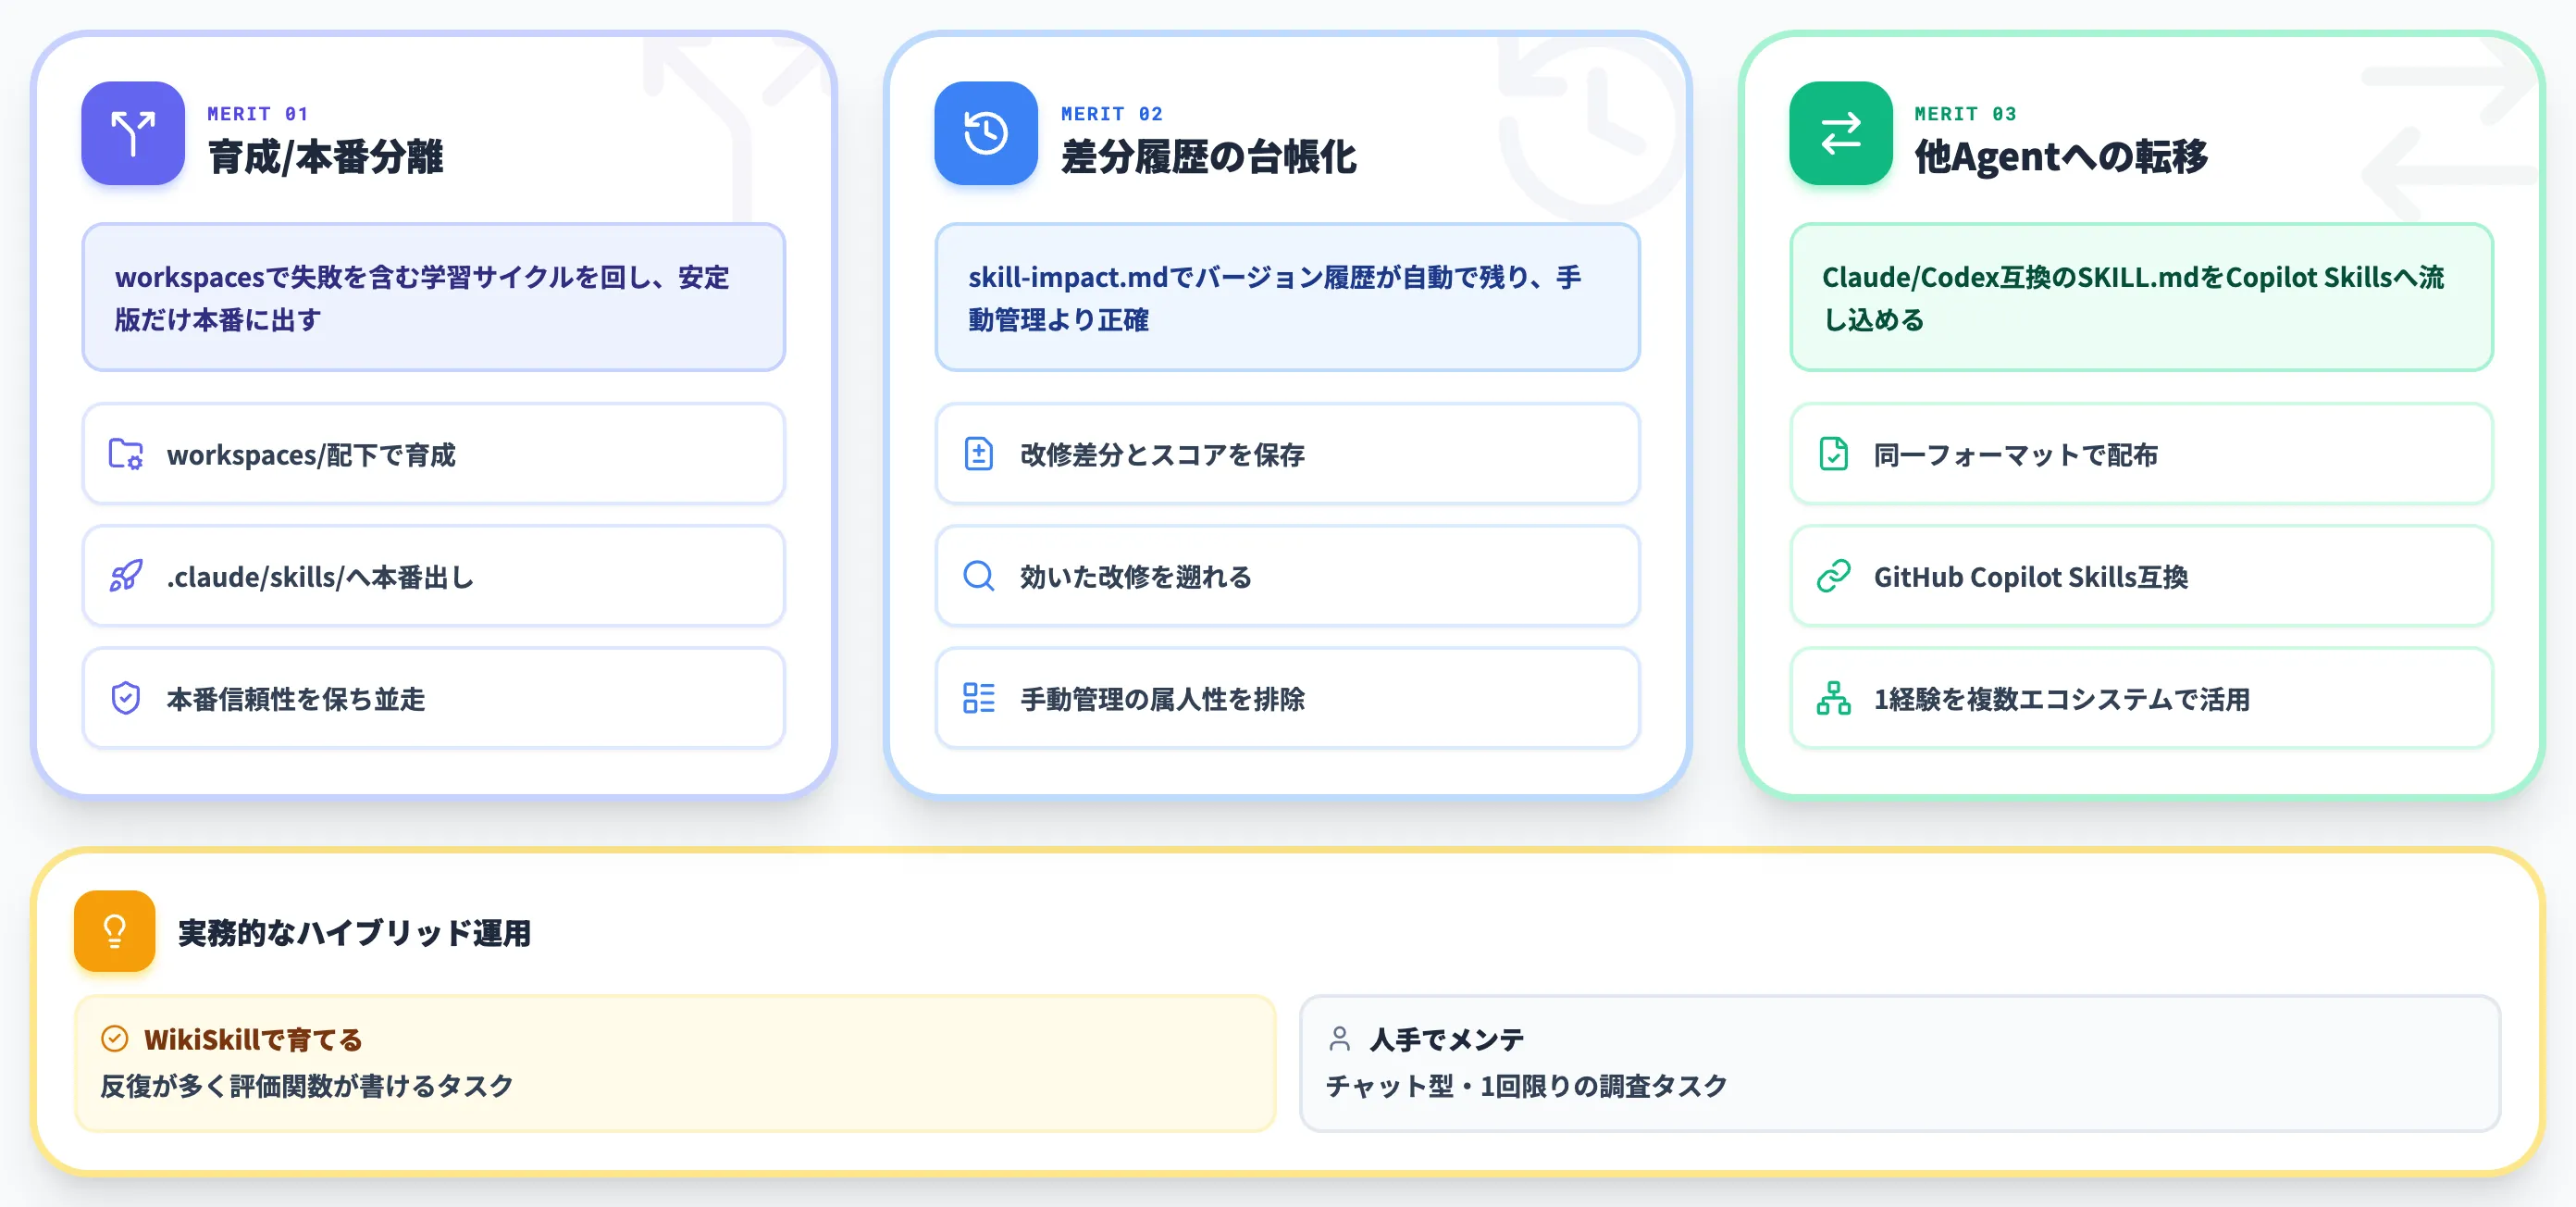Select the heading 他Agentへの転移
This screenshot has height=1207, width=2576.
pos(2061,157)
